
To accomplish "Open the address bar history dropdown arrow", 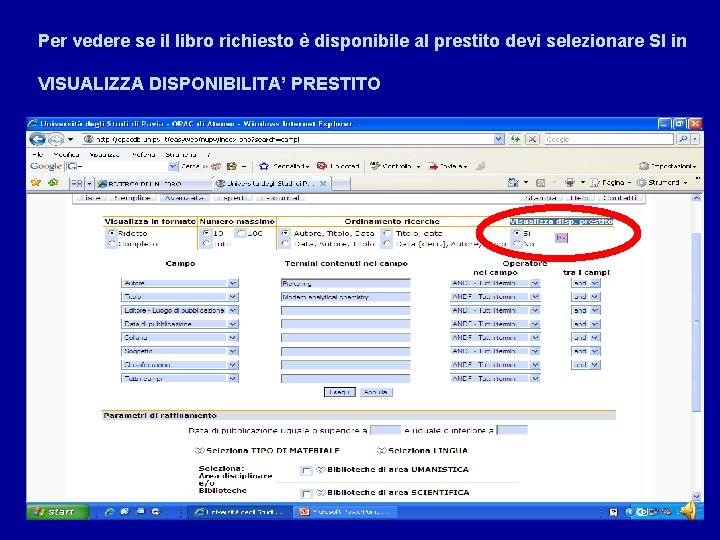I will click(499, 139).
